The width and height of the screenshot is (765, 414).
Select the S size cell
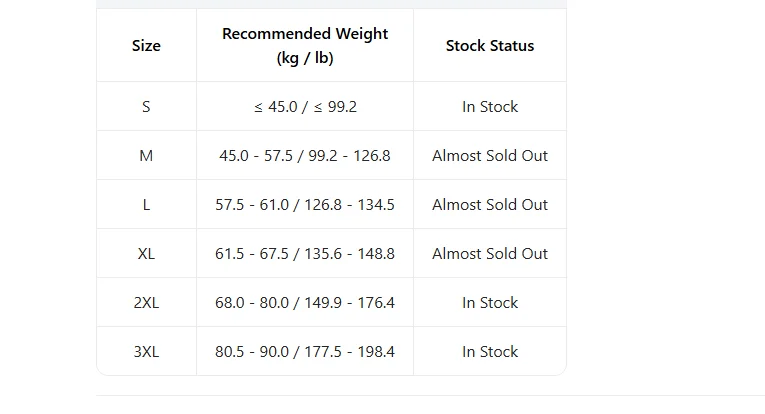[146, 106]
